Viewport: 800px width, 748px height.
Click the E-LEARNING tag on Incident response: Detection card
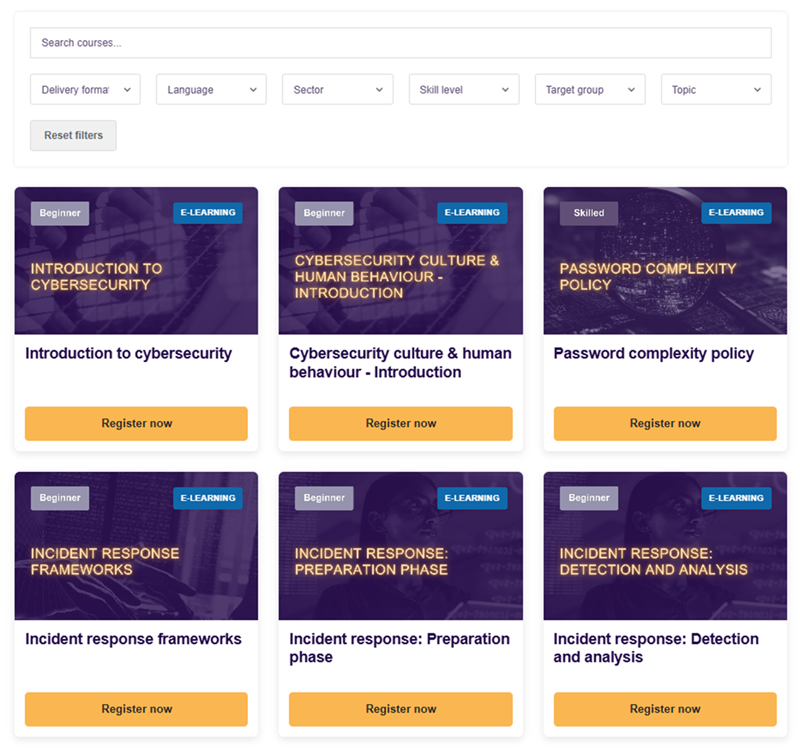(736, 498)
